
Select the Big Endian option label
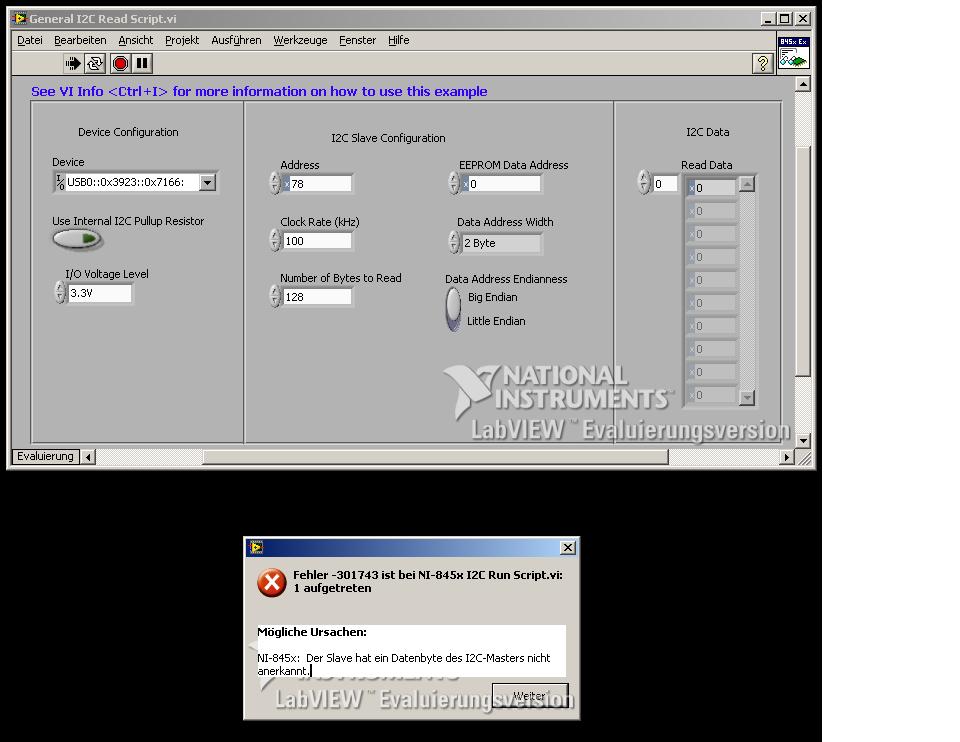[492, 298]
